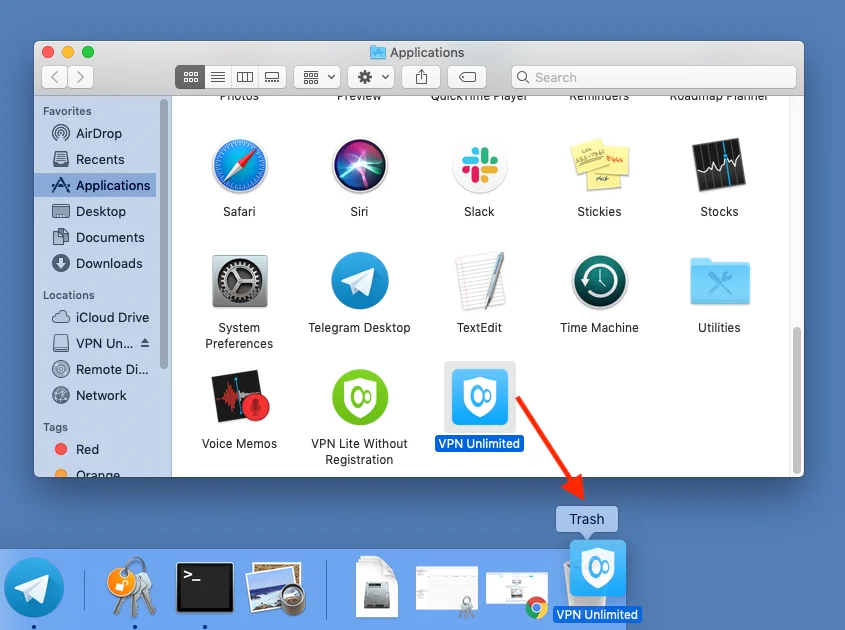Open Terminal from the Dock
The image size is (845, 630).
205,587
